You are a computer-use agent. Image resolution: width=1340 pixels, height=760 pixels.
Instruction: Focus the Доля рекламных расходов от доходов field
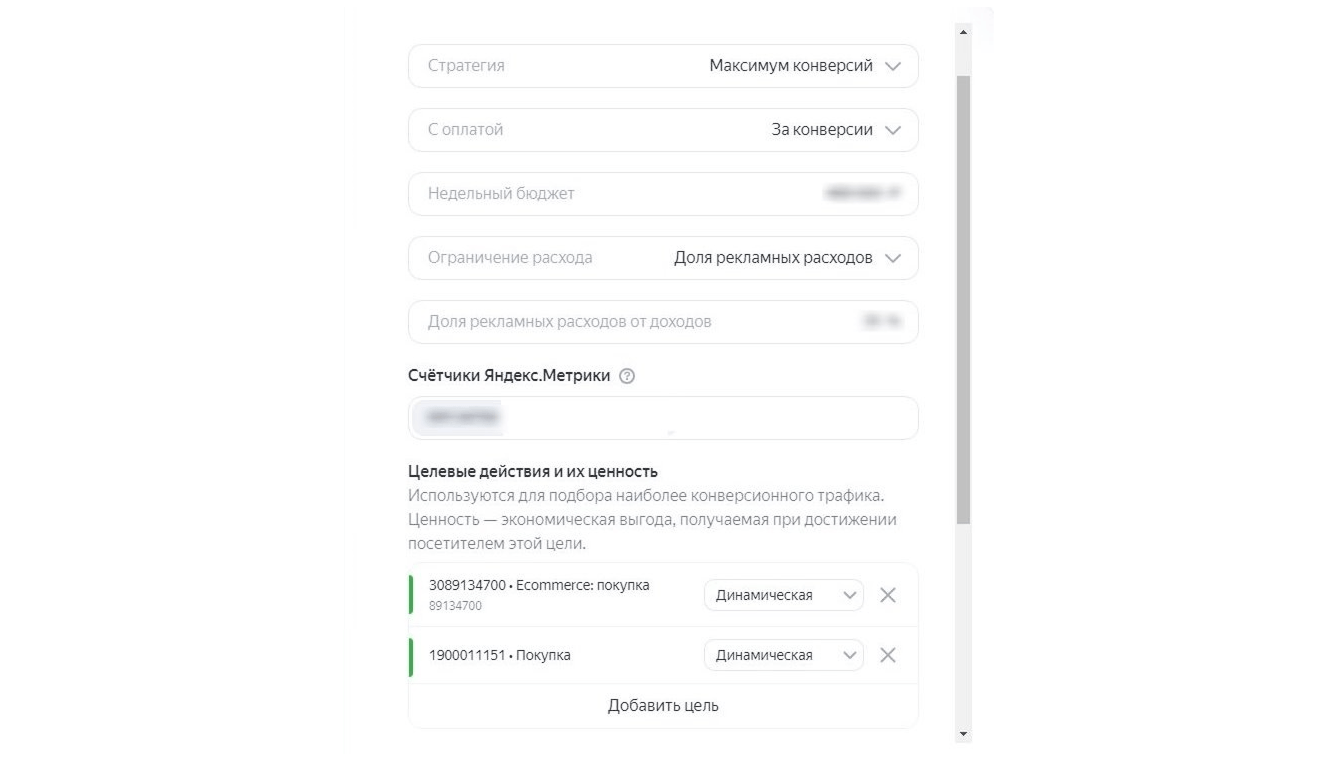coord(662,322)
